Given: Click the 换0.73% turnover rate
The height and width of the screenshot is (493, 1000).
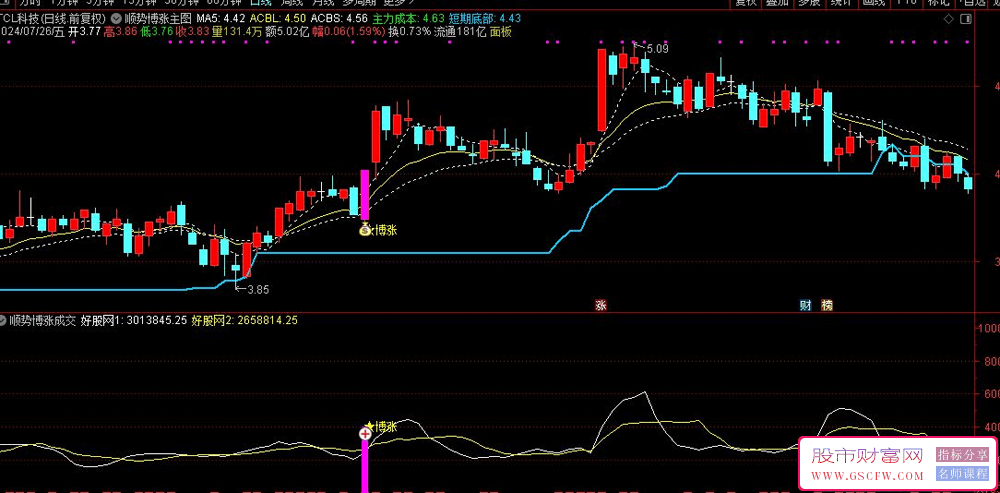Looking at the screenshot, I should click(411, 31).
